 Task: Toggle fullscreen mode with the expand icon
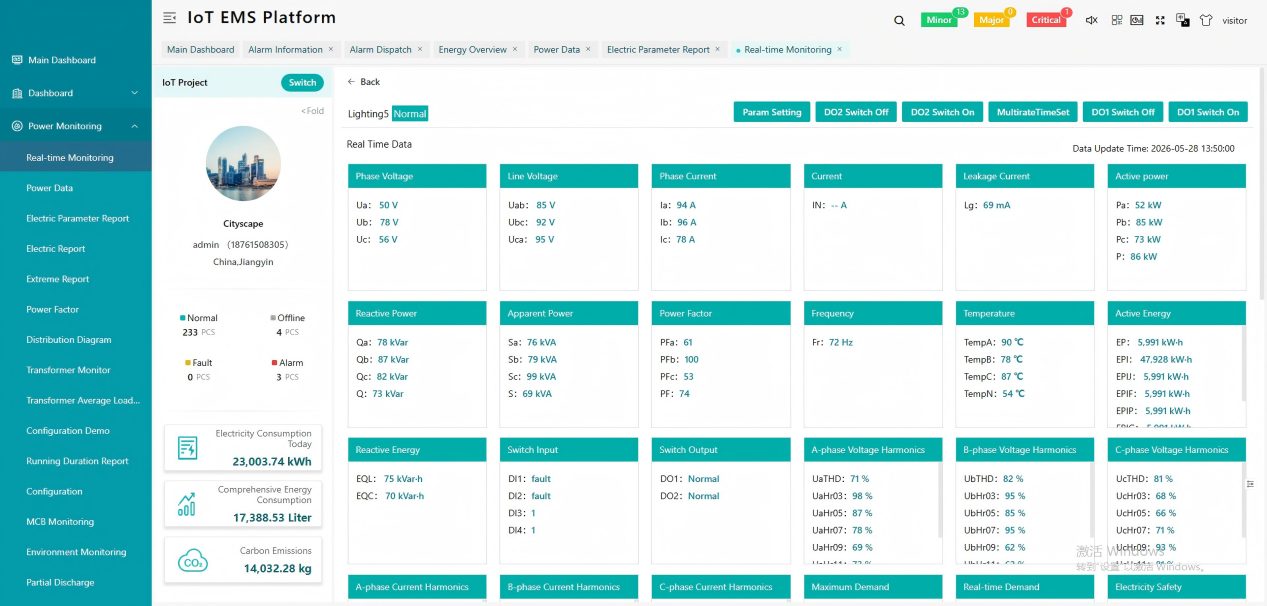[x=1160, y=20]
